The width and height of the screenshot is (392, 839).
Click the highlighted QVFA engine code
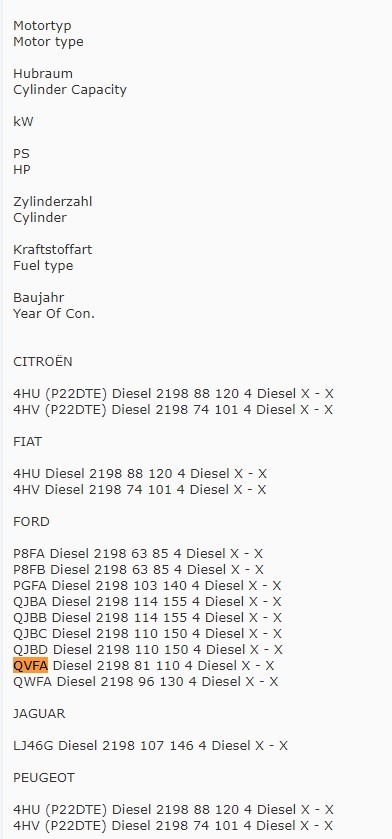point(30,666)
